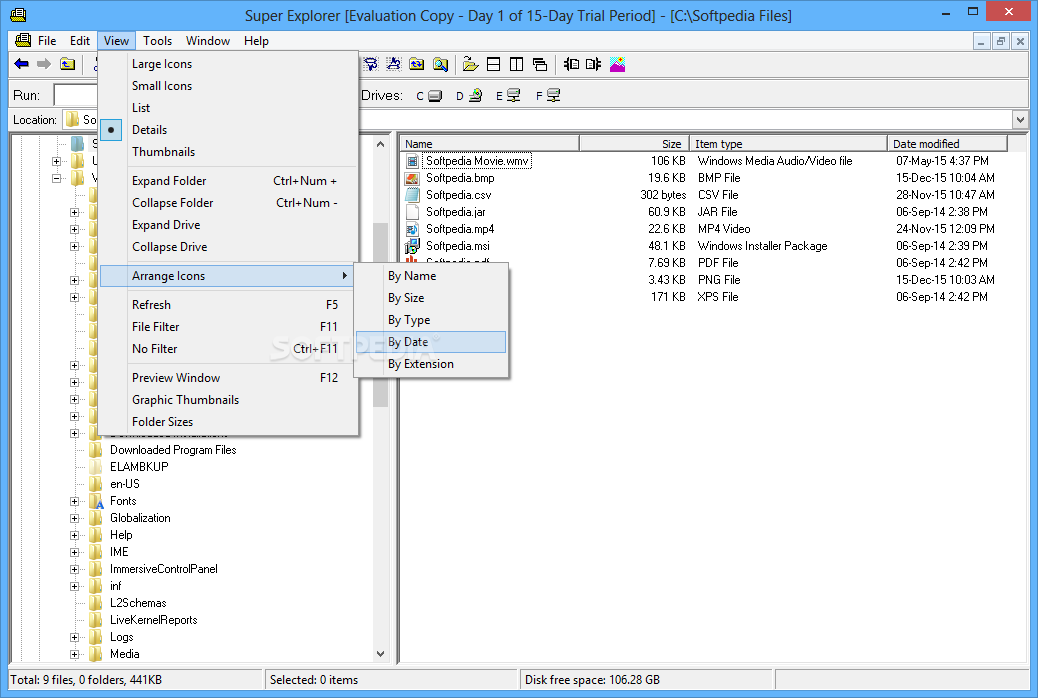
Task: Click inside the Run input field
Action: [x=75, y=95]
